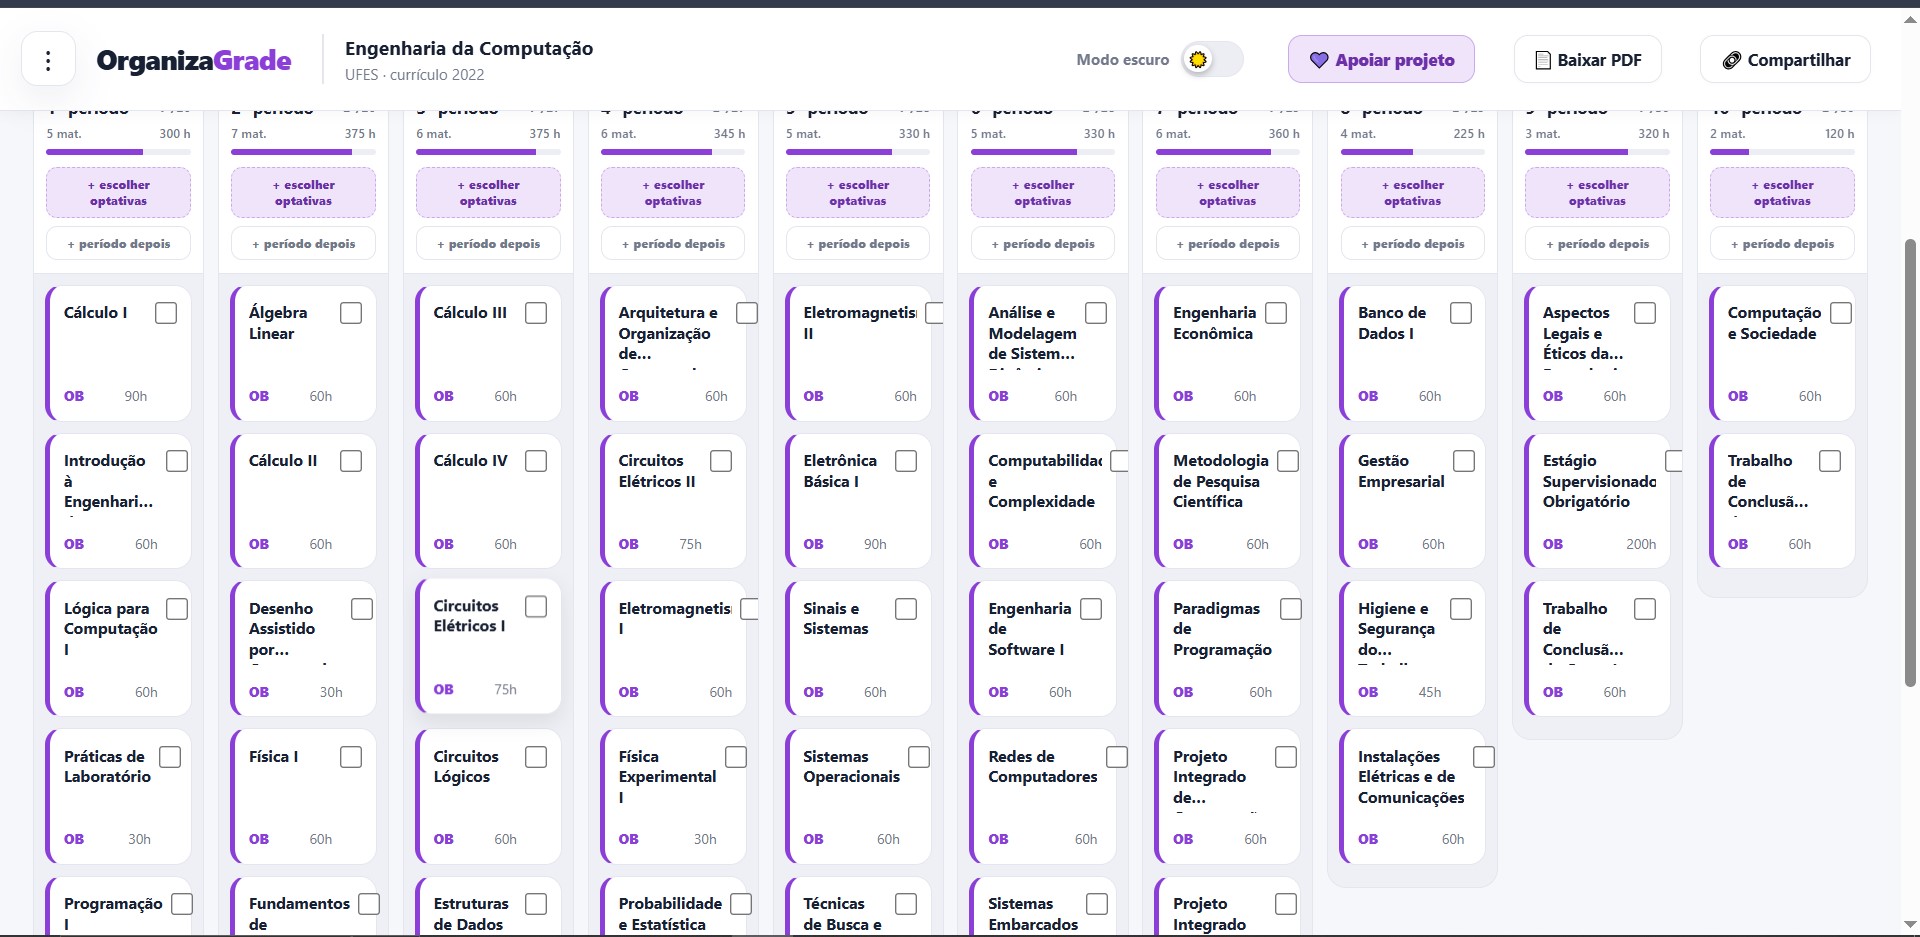1920x937 pixels.
Task: Mark Álgebra Linear as completed
Action: point(351,313)
